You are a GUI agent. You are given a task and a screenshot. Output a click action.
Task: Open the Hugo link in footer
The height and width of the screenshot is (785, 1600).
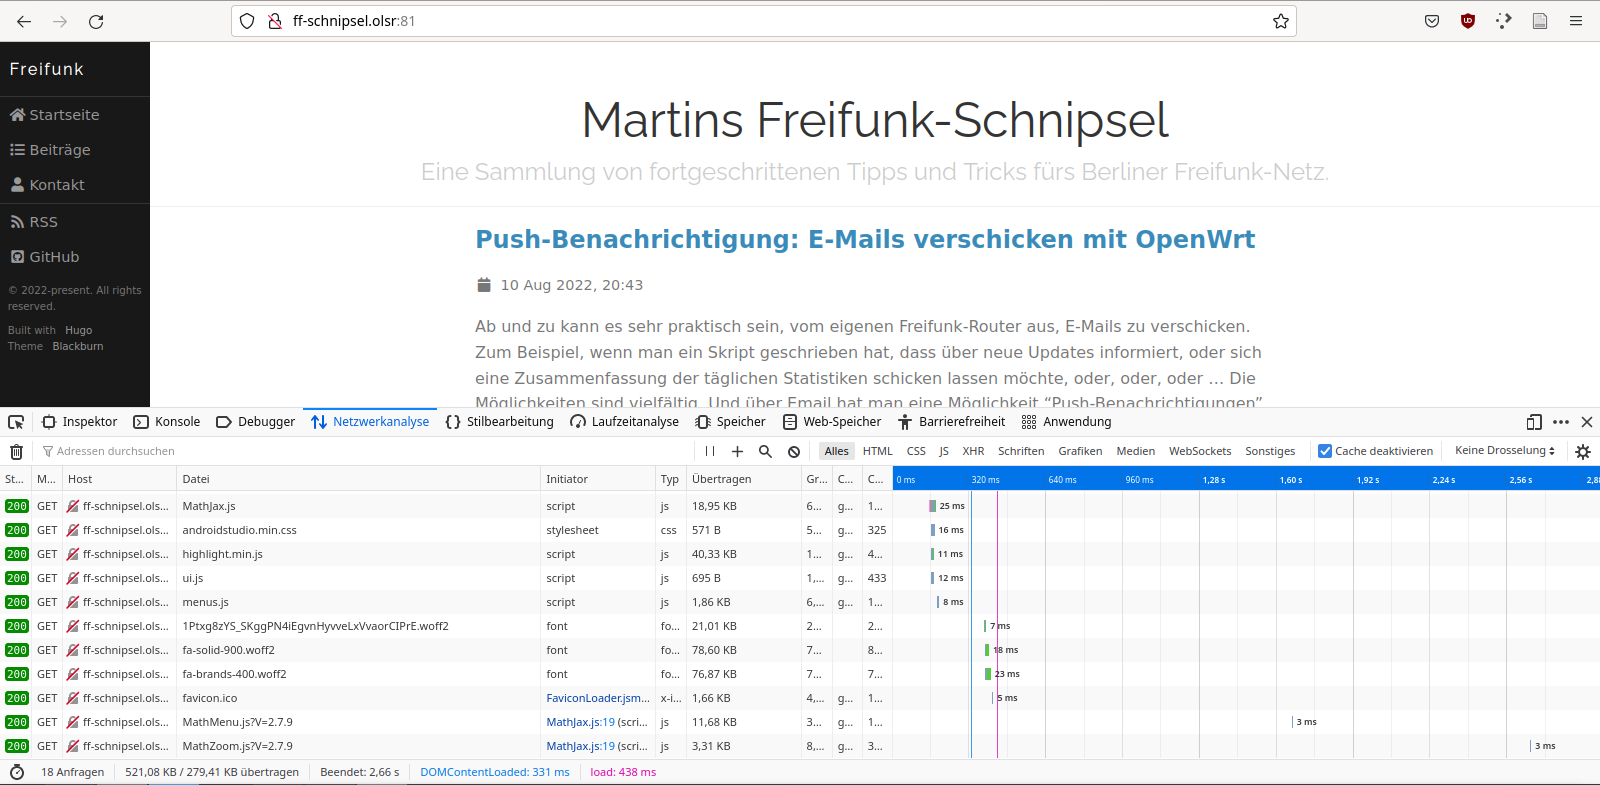click(x=78, y=330)
